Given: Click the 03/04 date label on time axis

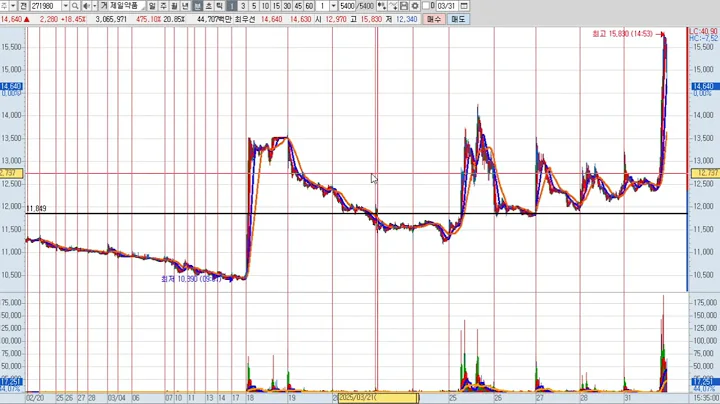Looking at the screenshot, I should pyautogui.click(x=116, y=398).
